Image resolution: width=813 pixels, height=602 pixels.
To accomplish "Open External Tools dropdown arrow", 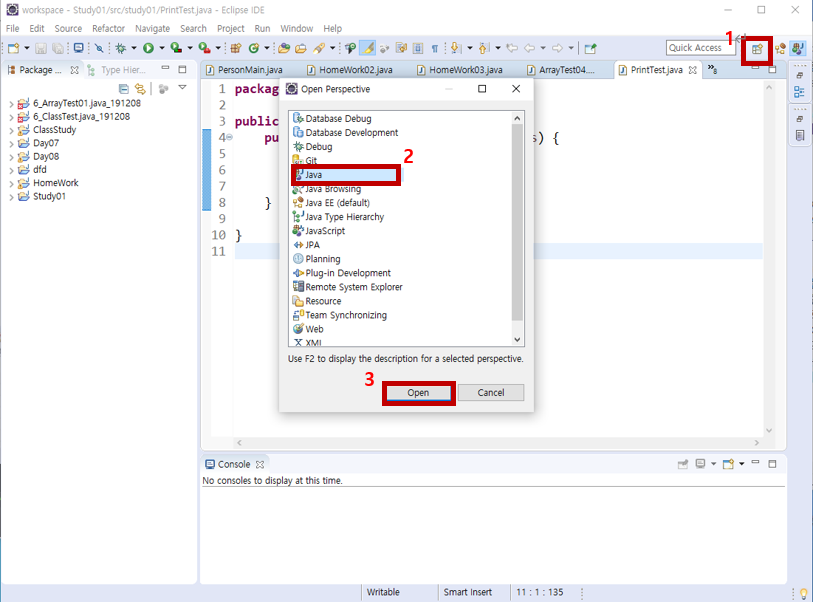I will [x=218, y=48].
